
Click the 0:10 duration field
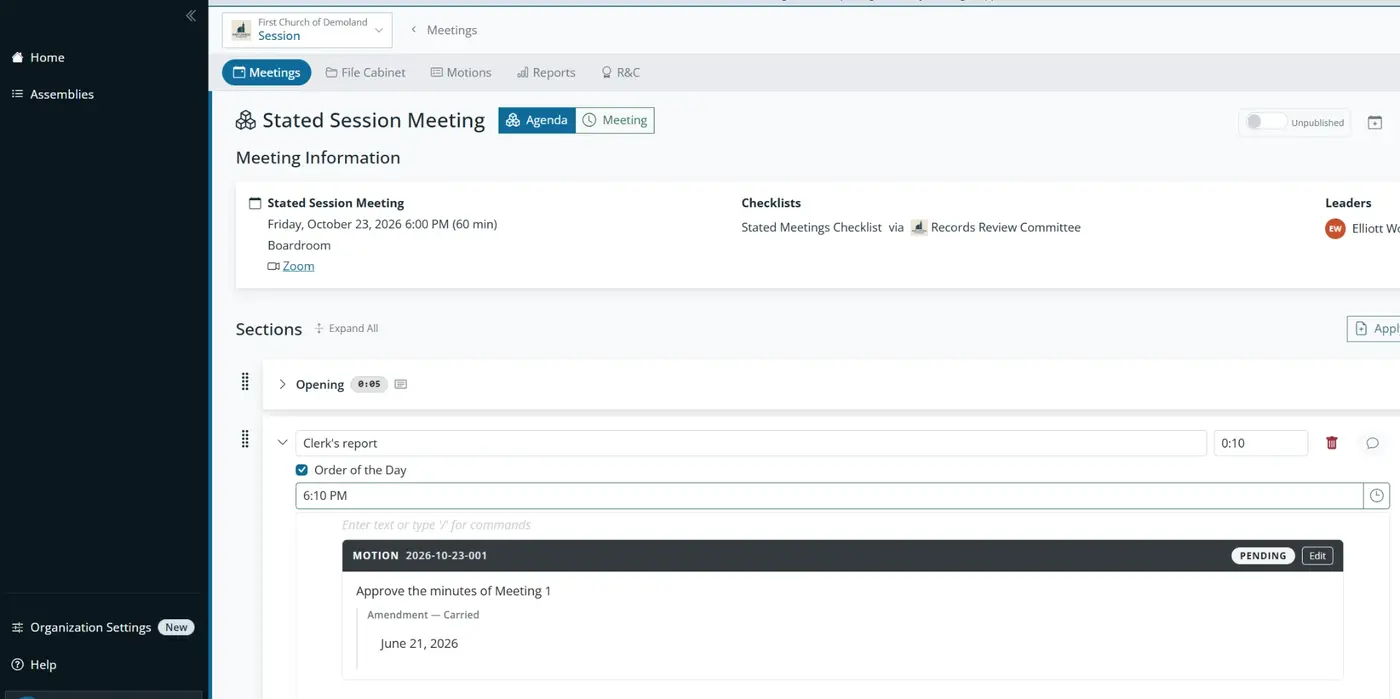coord(1261,443)
